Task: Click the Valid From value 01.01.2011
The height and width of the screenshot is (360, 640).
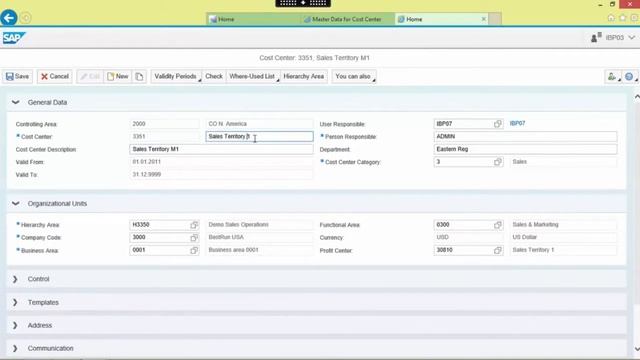Action: pos(147,162)
